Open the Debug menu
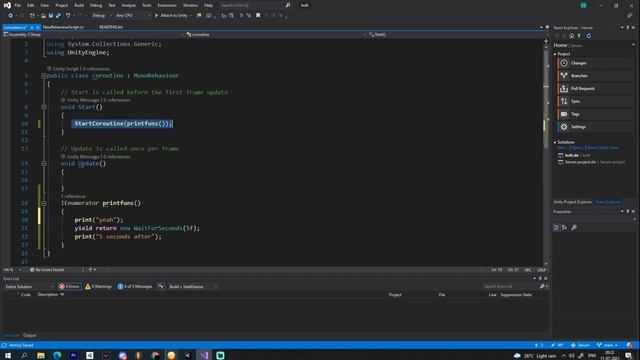This screenshot has width=640, height=360. tap(96, 5)
